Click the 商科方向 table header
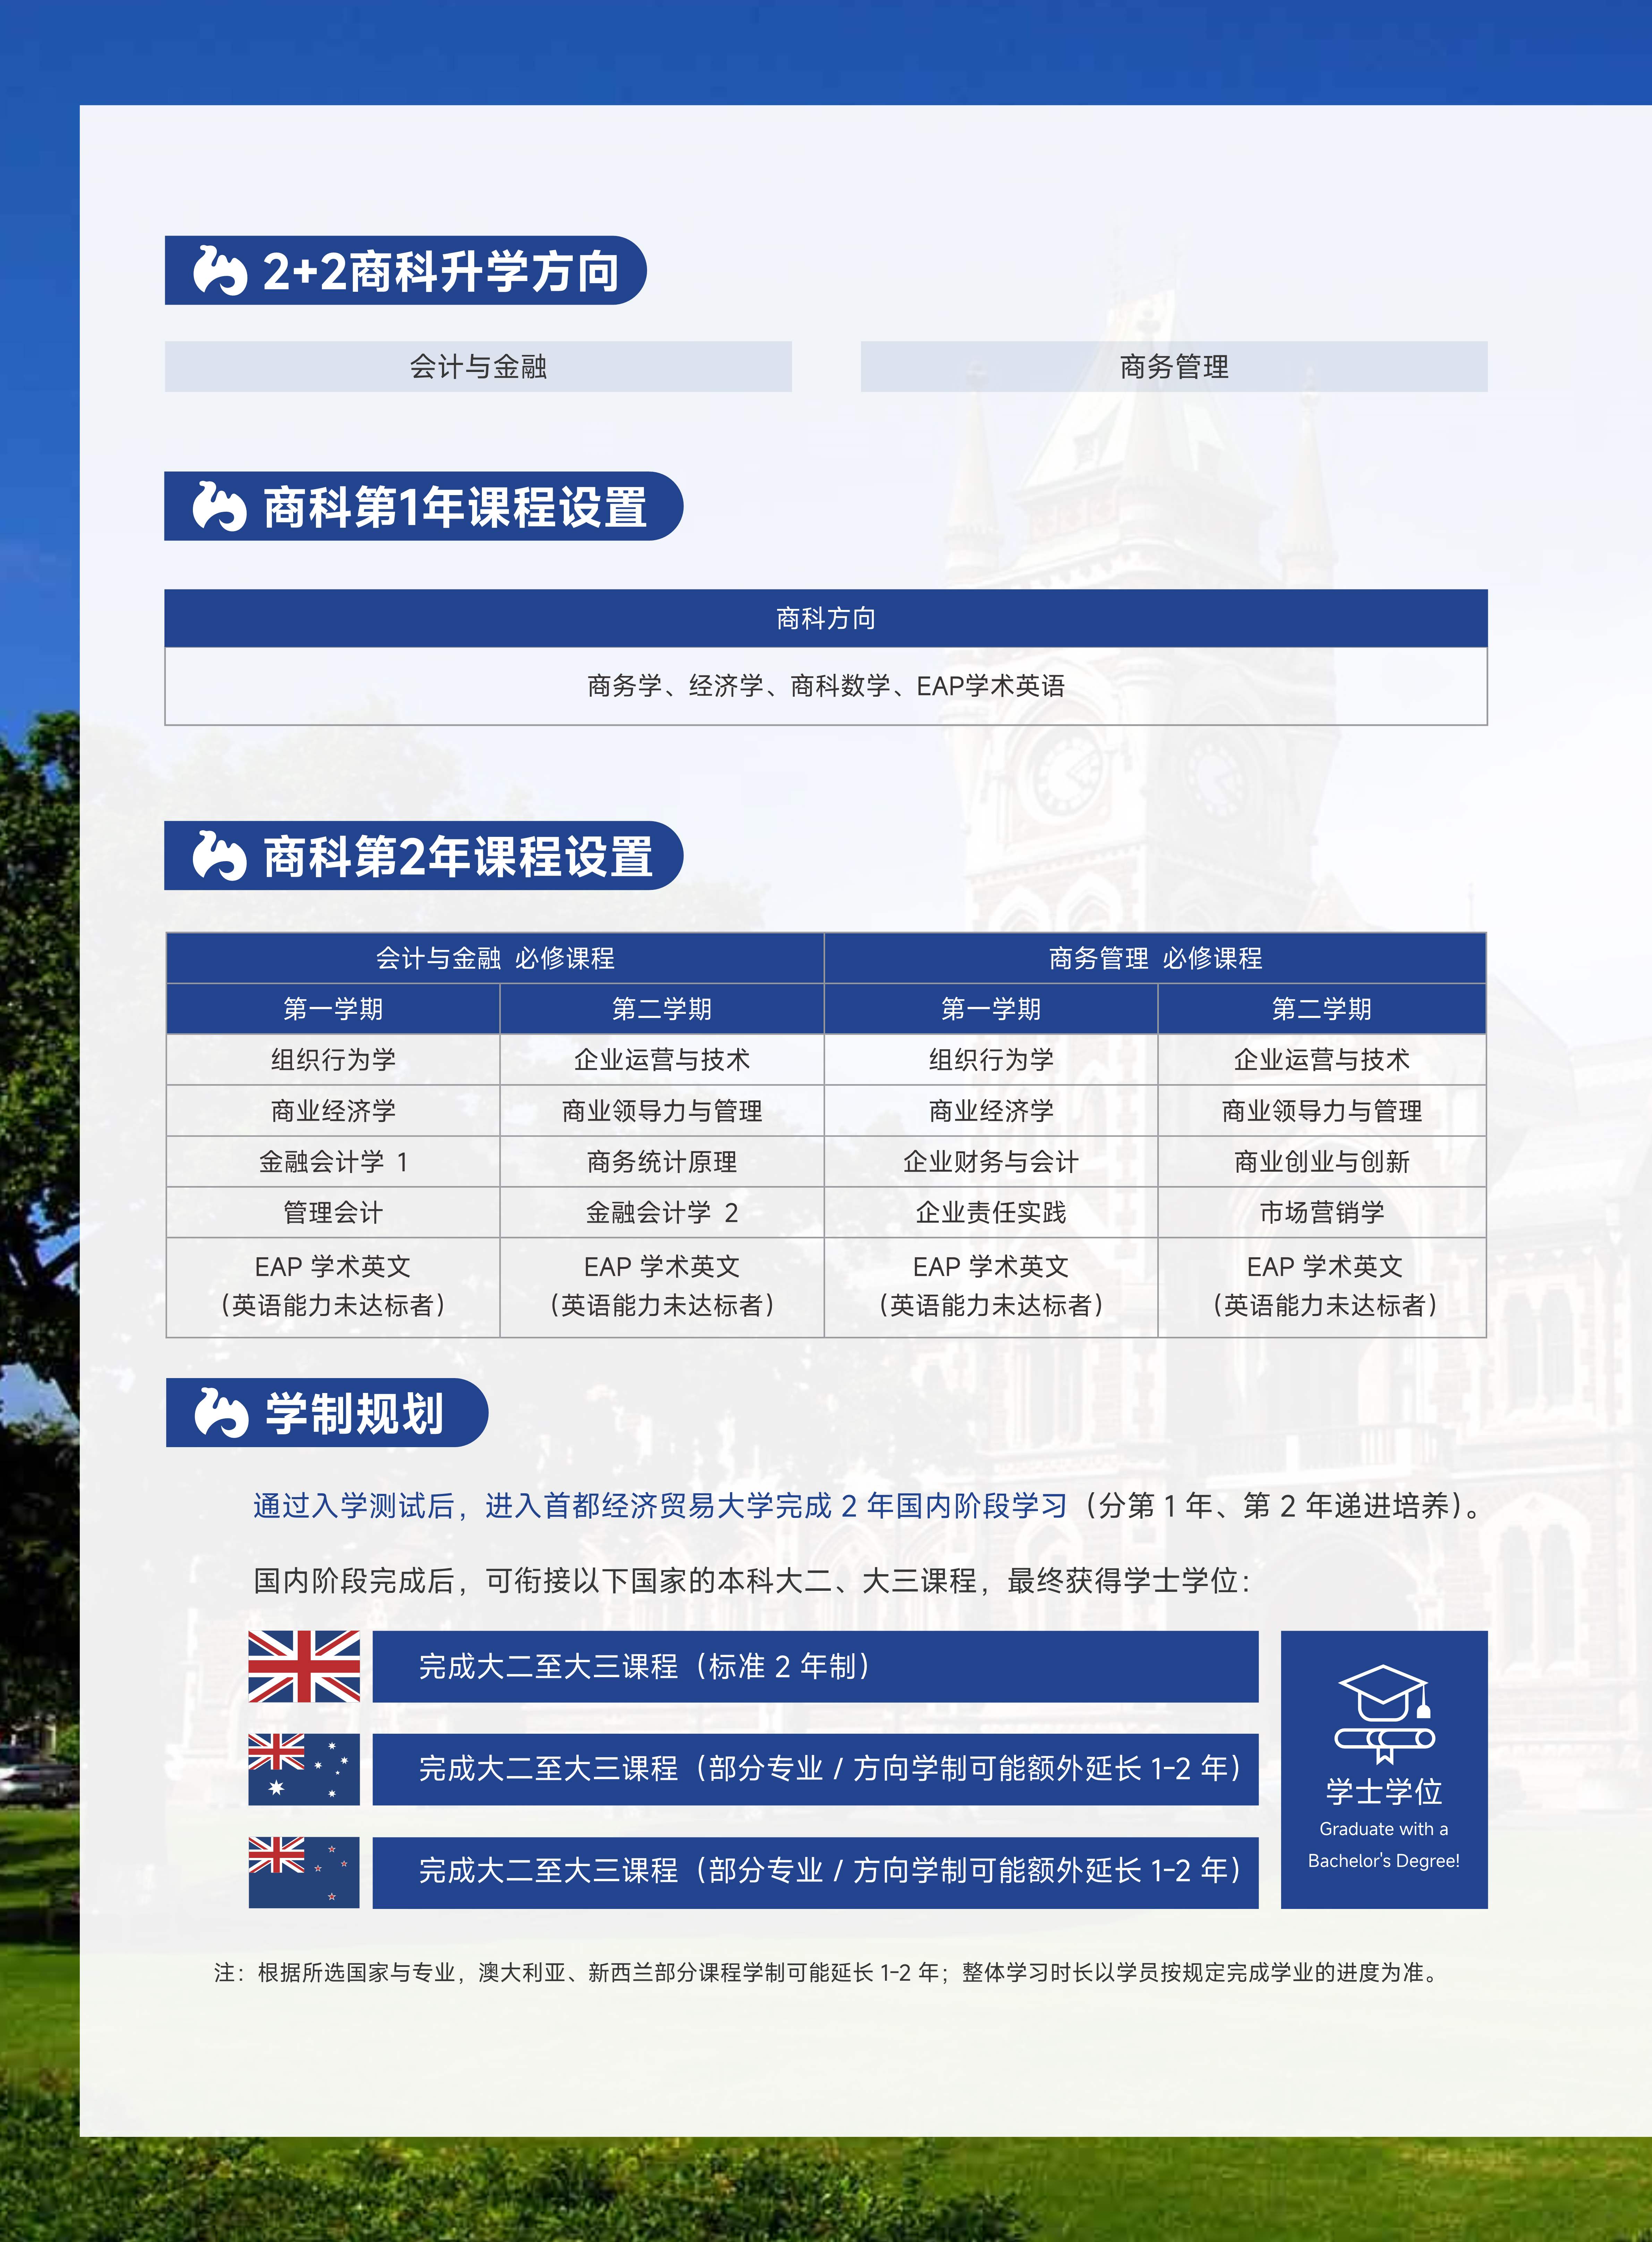 (x=826, y=618)
